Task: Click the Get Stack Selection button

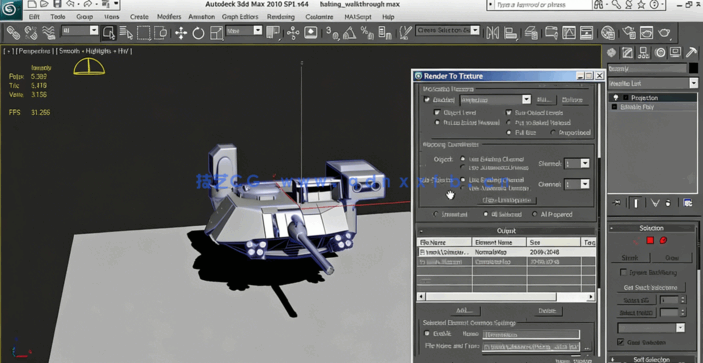Action: (x=651, y=287)
